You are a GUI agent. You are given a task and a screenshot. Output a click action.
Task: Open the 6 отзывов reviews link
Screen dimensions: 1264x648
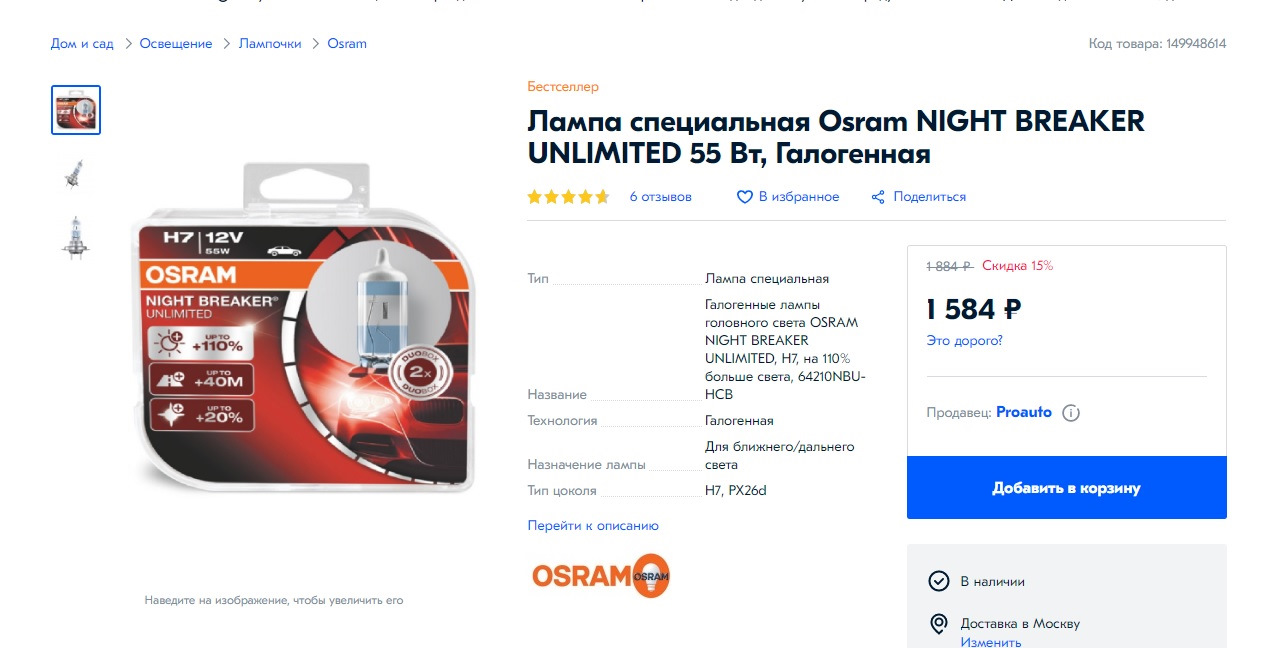point(660,197)
